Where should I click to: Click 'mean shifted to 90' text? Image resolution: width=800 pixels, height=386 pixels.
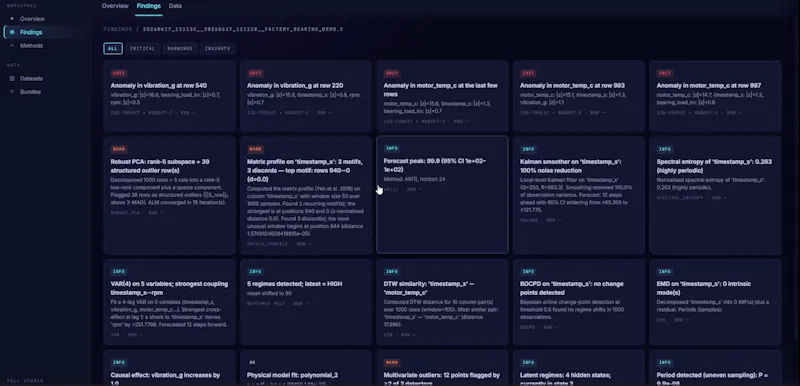click(269, 293)
